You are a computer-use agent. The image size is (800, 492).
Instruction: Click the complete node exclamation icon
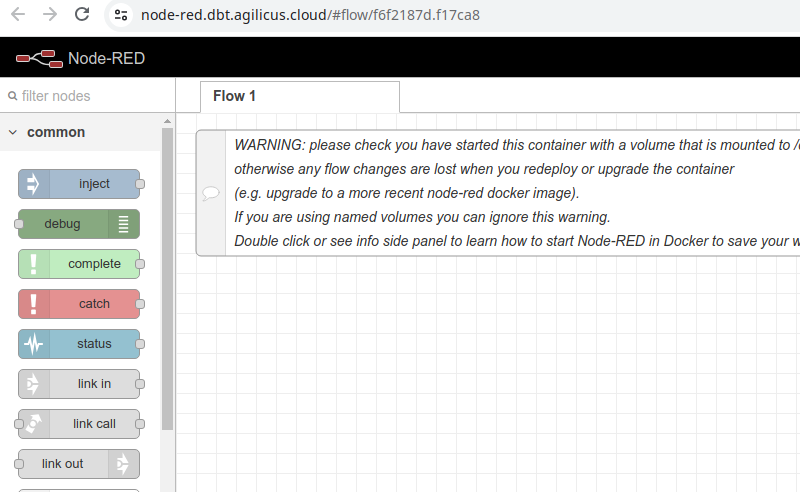(34, 264)
